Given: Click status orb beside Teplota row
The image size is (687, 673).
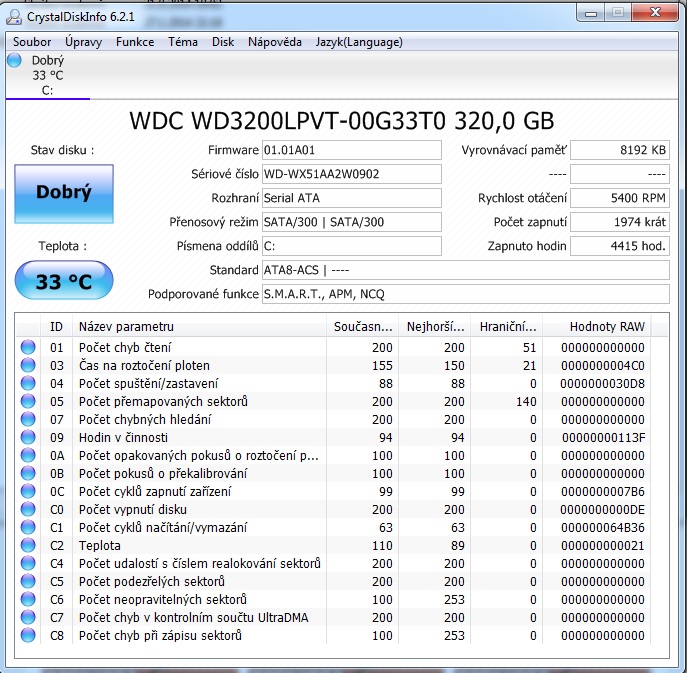Looking at the screenshot, I should click(x=28, y=545).
